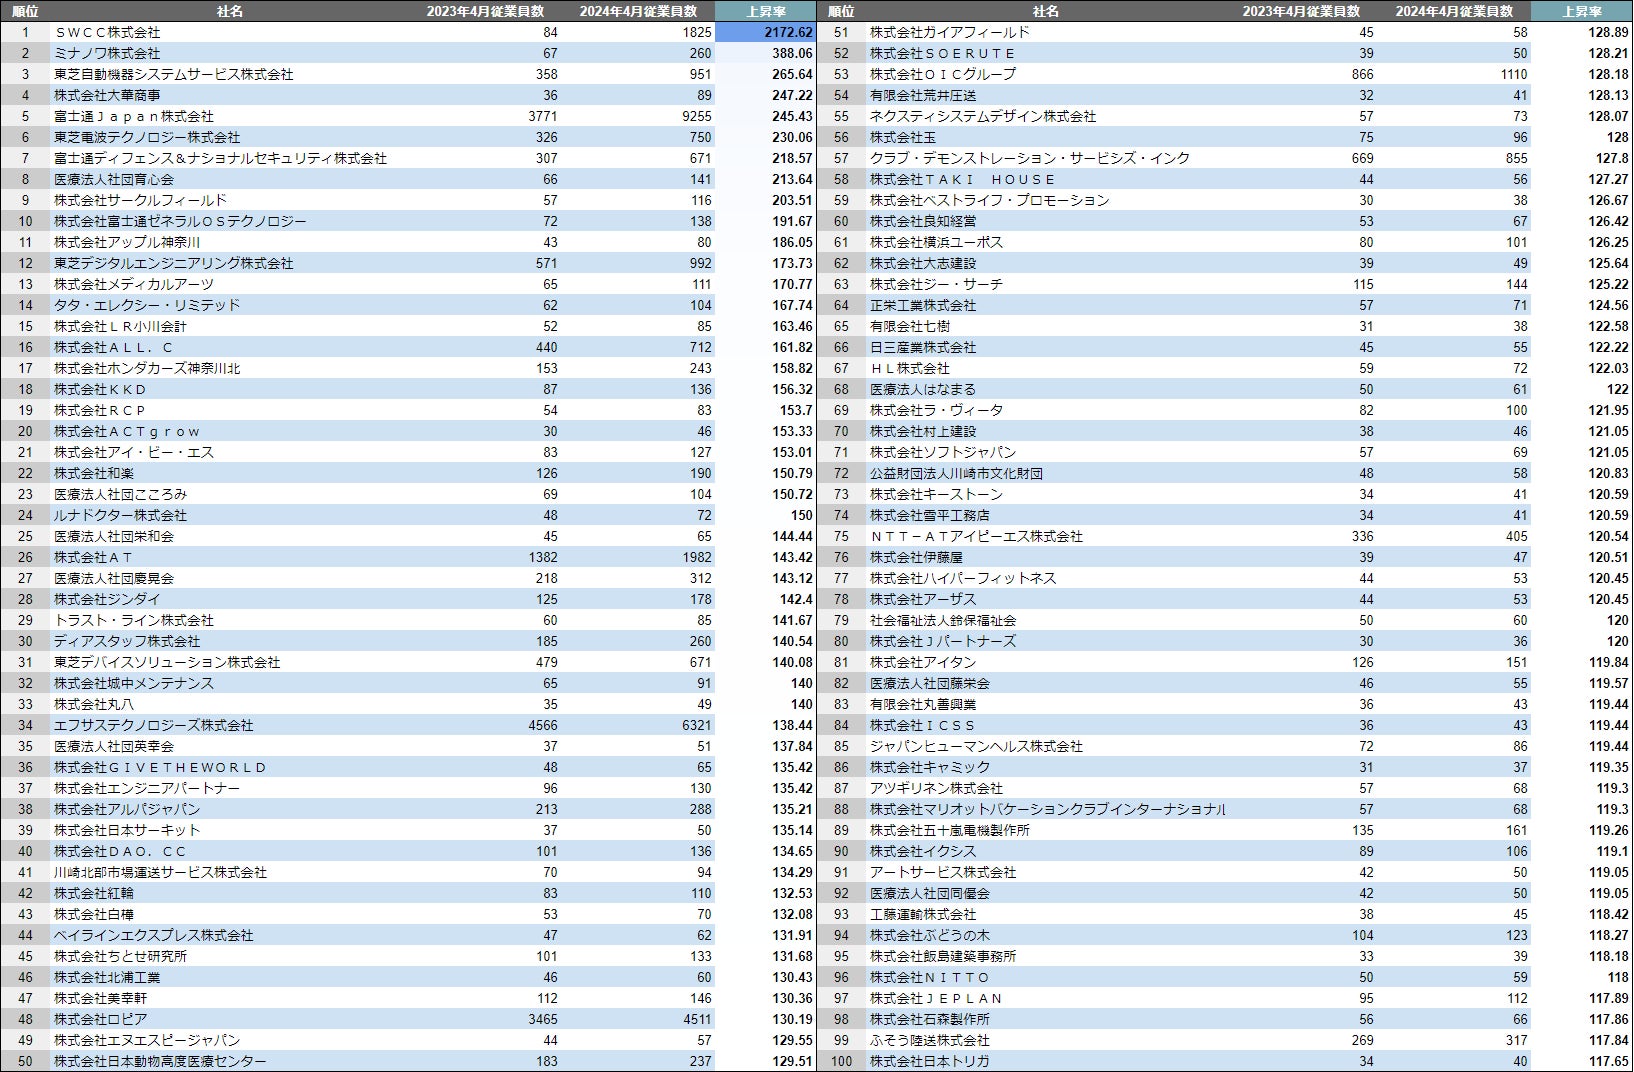
Task: Click the 株式会社ロピア name cell
Action: pos(100,1019)
